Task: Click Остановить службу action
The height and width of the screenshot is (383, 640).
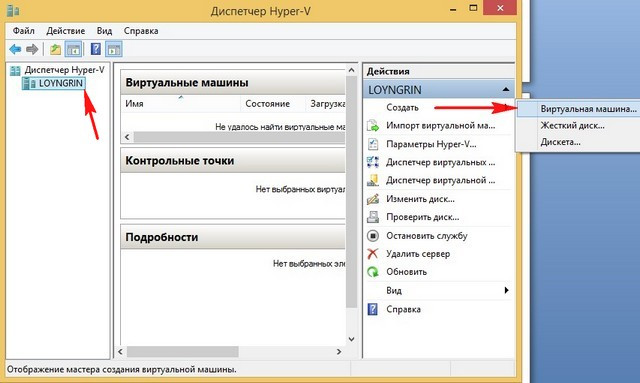Action: (x=427, y=236)
